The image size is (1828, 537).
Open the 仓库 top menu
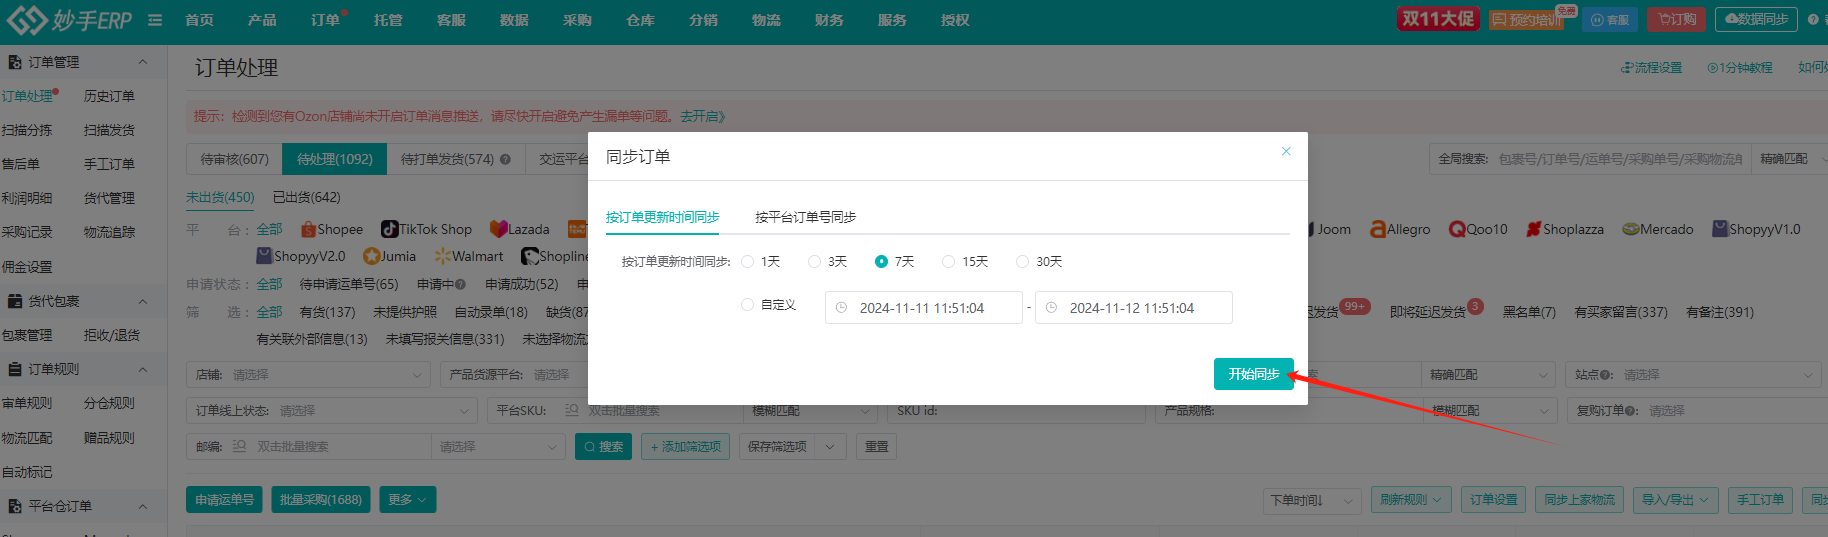[x=640, y=20]
